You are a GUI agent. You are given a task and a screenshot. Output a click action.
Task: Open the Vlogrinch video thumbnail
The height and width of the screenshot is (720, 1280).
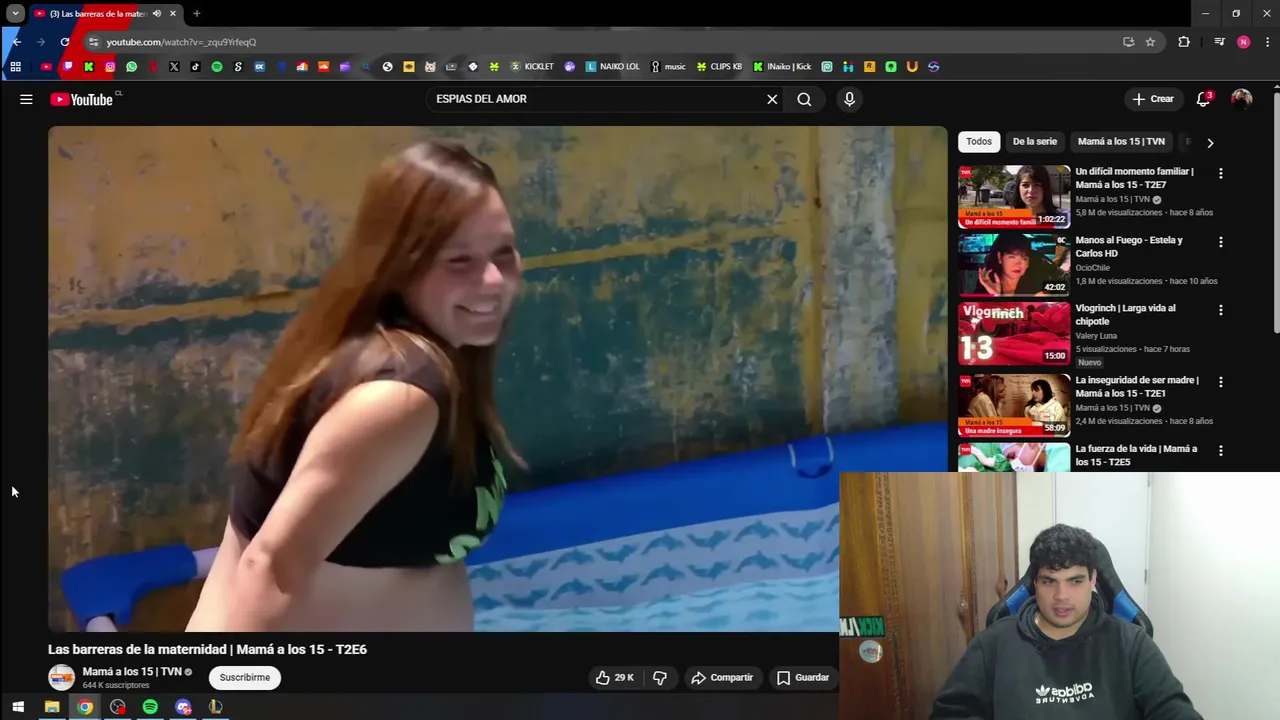point(1014,334)
